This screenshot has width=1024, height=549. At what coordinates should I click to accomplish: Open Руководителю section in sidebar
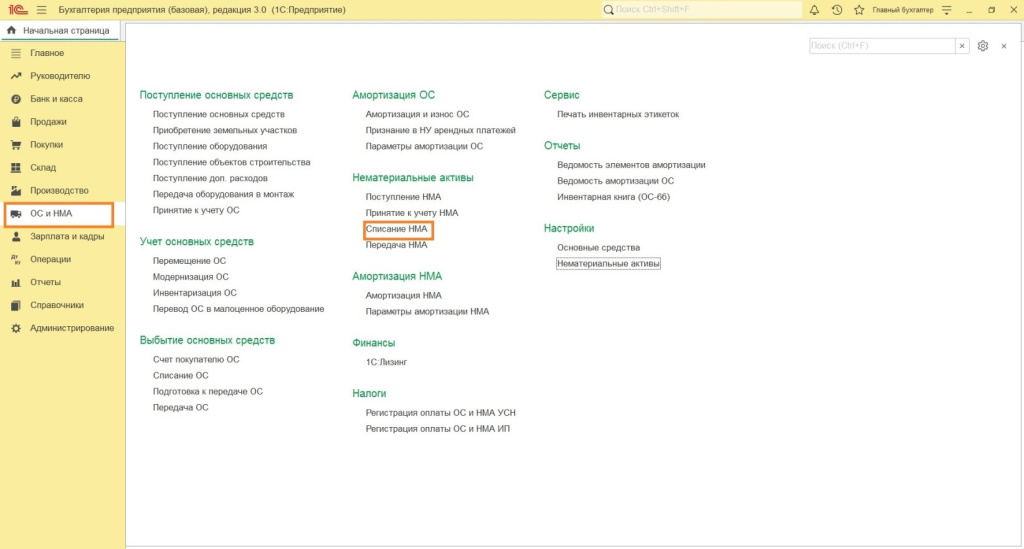62,76
